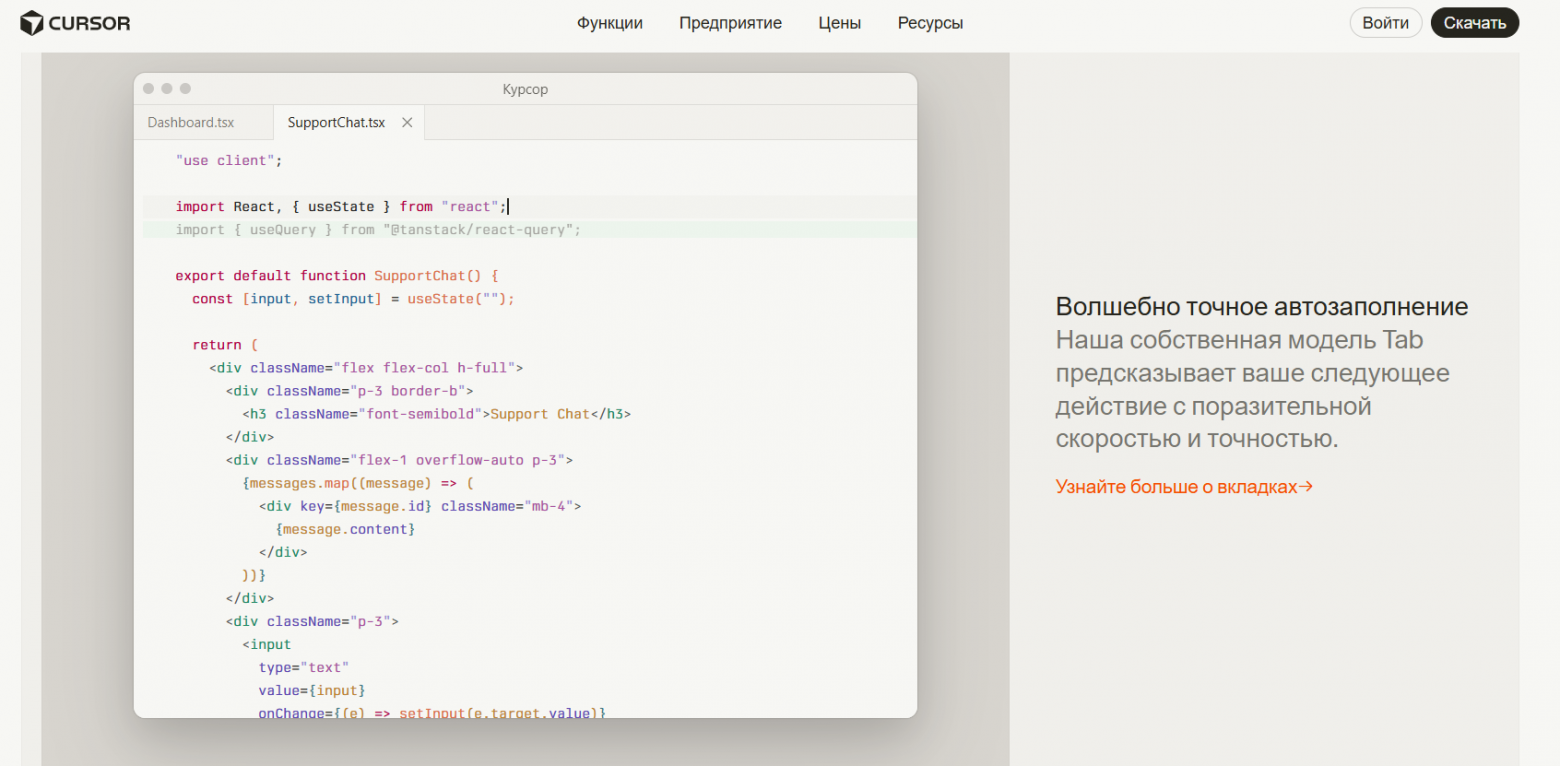
Task: Open the Предприятие menu item
Action: coord(730,23)
